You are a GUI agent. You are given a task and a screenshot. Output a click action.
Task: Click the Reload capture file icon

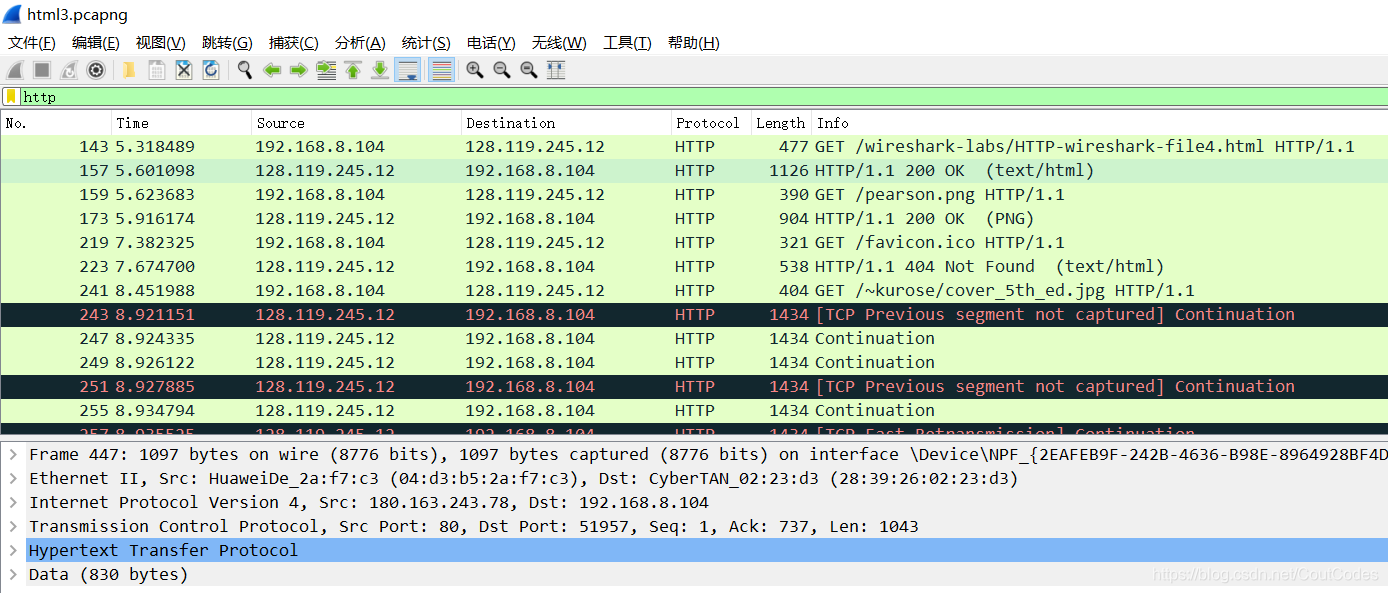click(211, 70)
